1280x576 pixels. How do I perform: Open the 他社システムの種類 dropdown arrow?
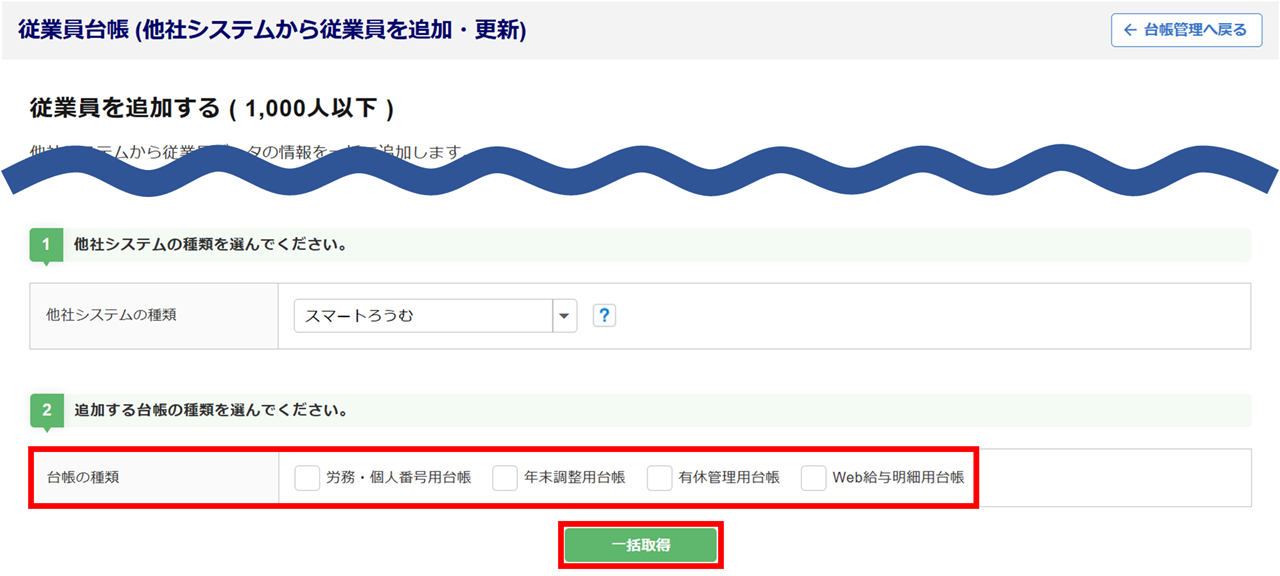tap(565, 316)
